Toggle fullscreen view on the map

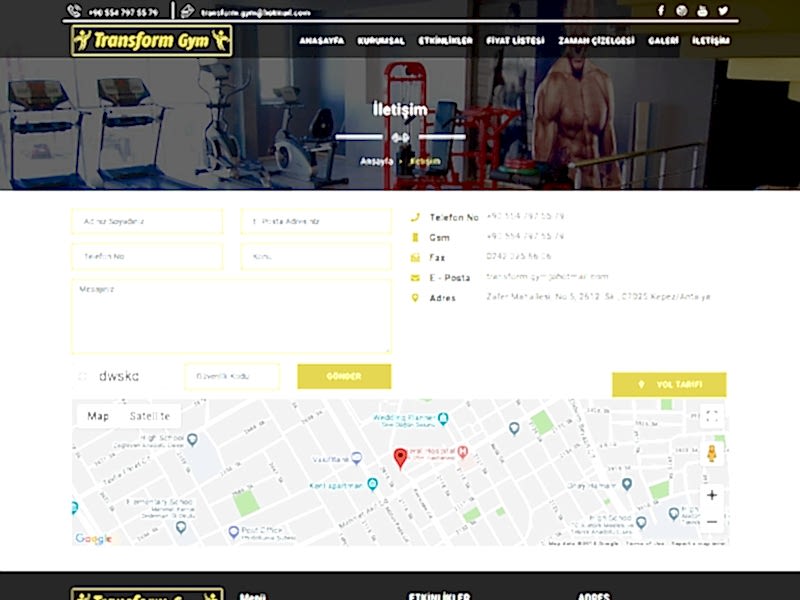pos(711,417)
